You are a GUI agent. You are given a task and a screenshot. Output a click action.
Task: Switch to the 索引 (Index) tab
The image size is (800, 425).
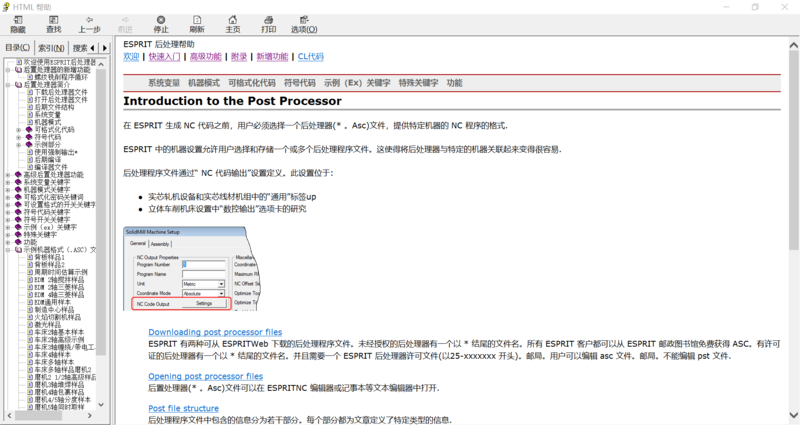[x=51, y=47]
